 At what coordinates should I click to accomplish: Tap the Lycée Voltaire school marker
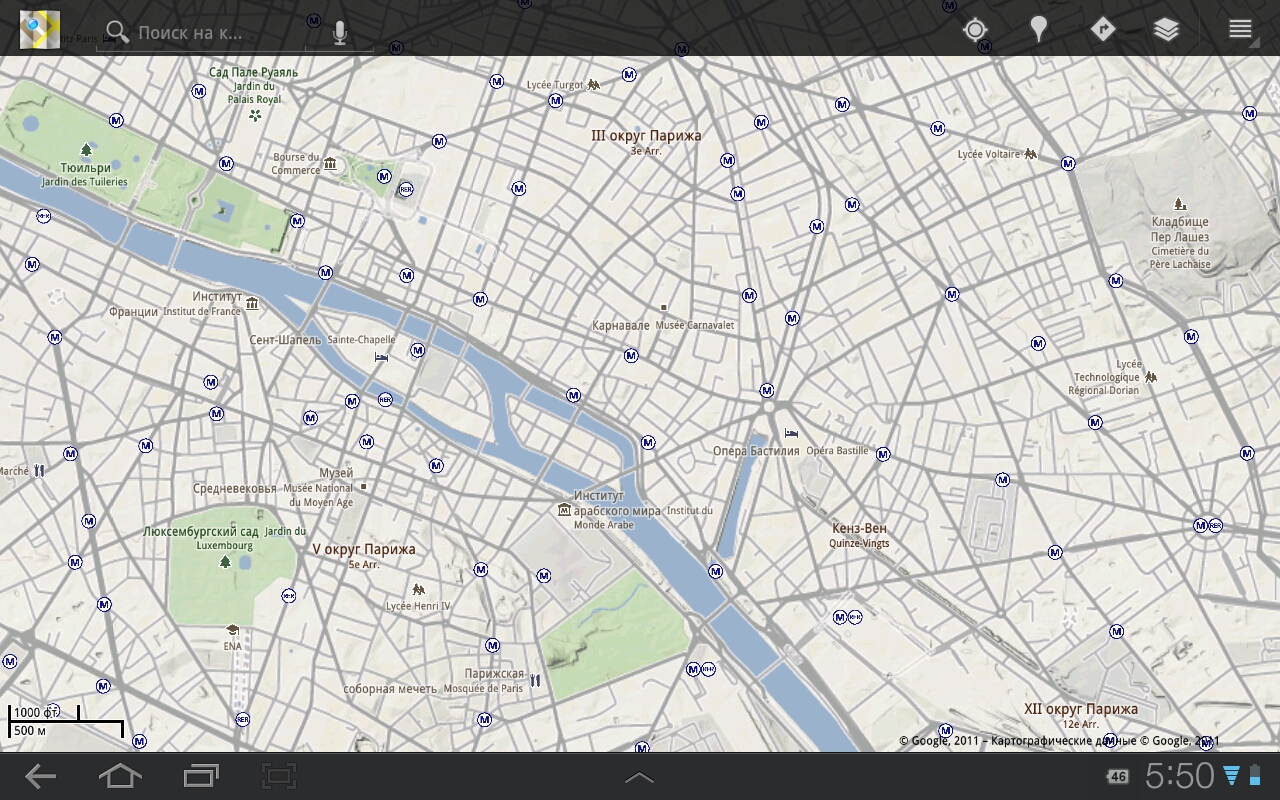tap(1030, 154)
